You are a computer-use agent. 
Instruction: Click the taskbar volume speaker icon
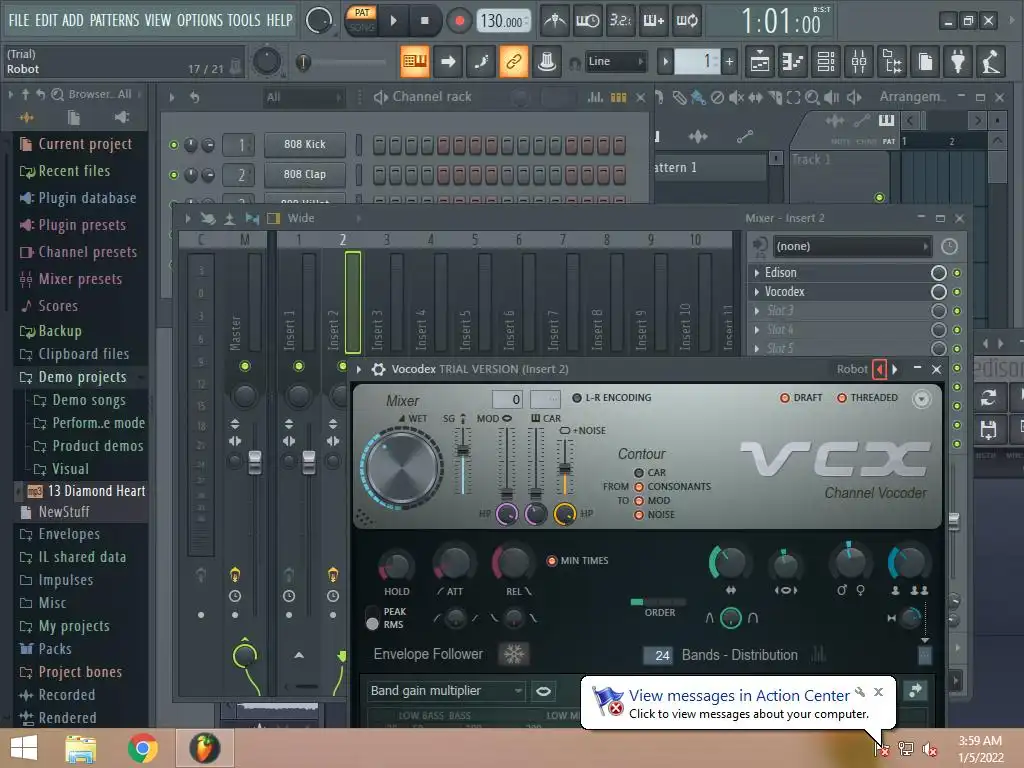[929, 749]
